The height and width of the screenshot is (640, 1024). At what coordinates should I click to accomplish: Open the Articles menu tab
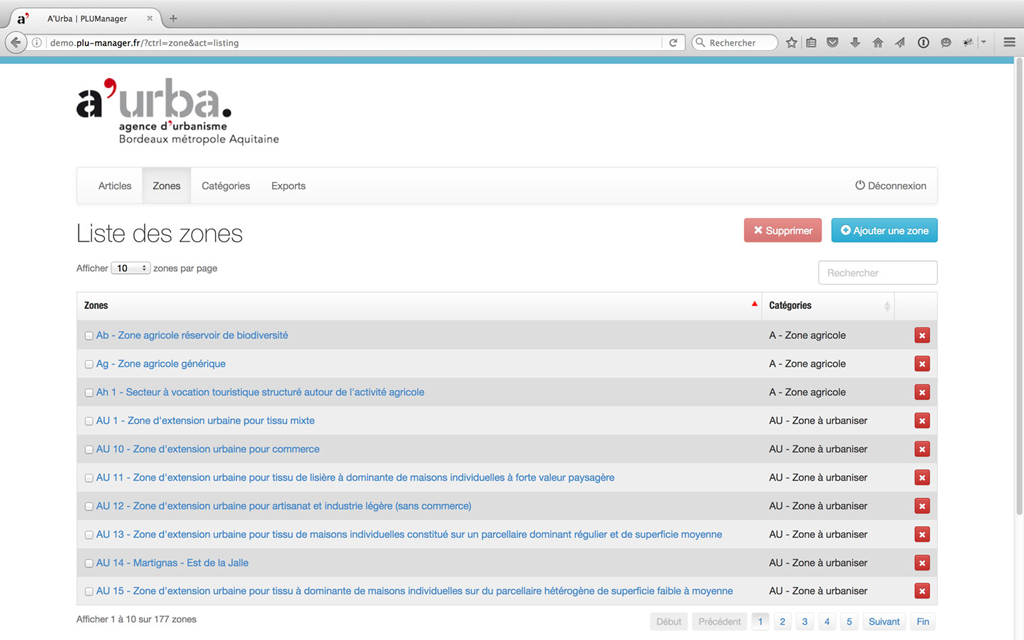pos(115,186)
